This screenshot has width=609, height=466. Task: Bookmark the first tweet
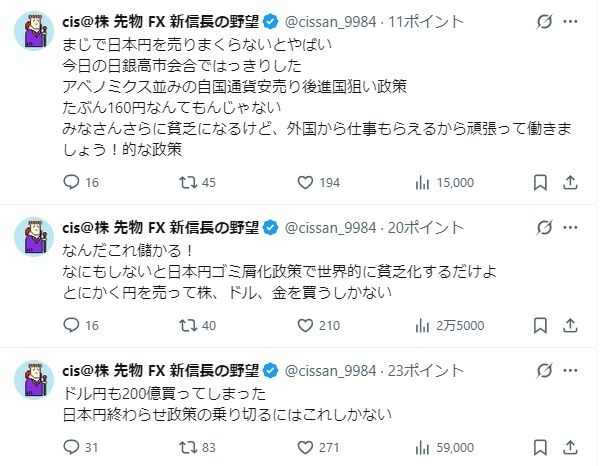pos(540,182)
